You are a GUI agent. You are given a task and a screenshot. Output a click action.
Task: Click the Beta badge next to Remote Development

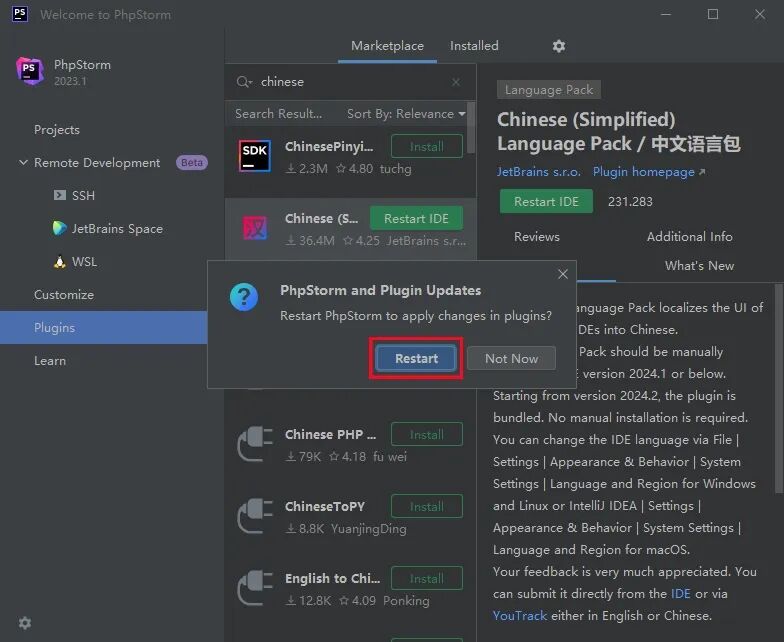[192, 162]
